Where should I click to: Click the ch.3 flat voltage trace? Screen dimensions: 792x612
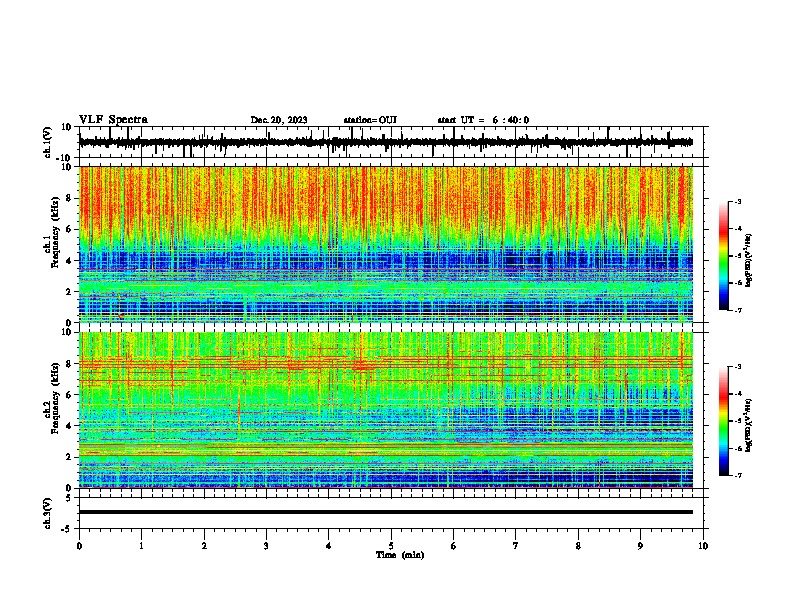(386, 512)
